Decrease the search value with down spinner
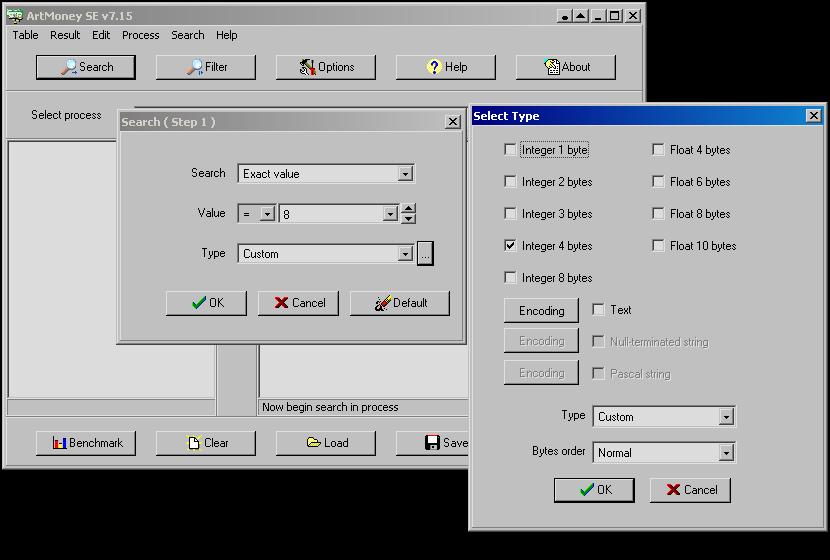This screenshot has height=560, width=830. (408, 219)
